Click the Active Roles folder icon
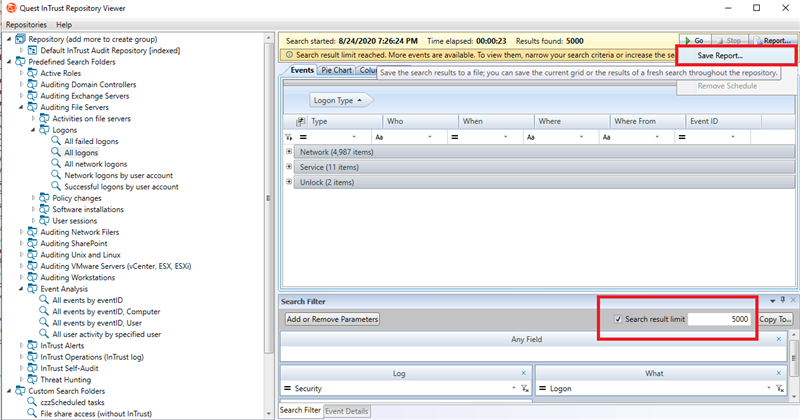Viewport: 800px width, 420px height. coord(32,73)
